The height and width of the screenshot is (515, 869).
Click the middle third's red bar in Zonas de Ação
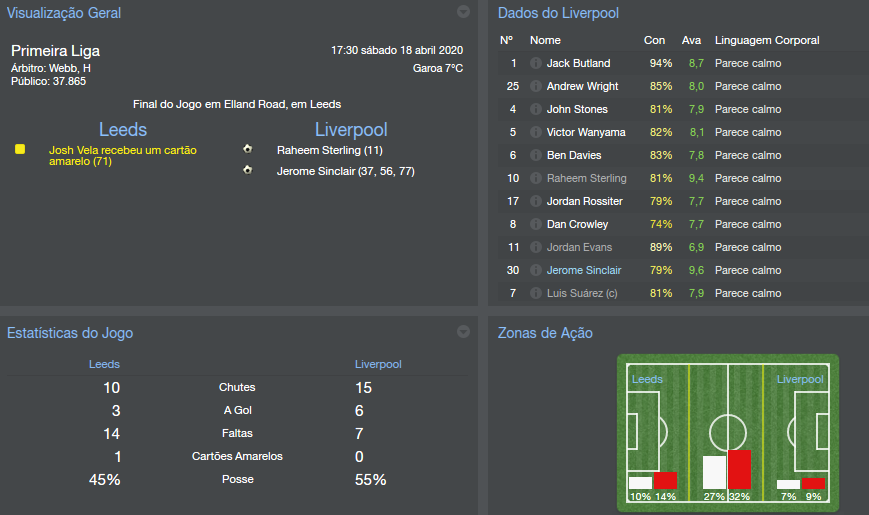tap(739, 469)
